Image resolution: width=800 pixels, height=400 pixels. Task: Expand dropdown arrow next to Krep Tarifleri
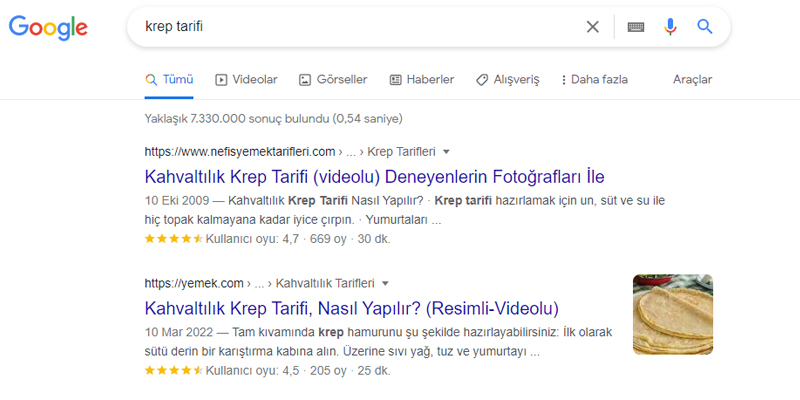tap(446, 152)
